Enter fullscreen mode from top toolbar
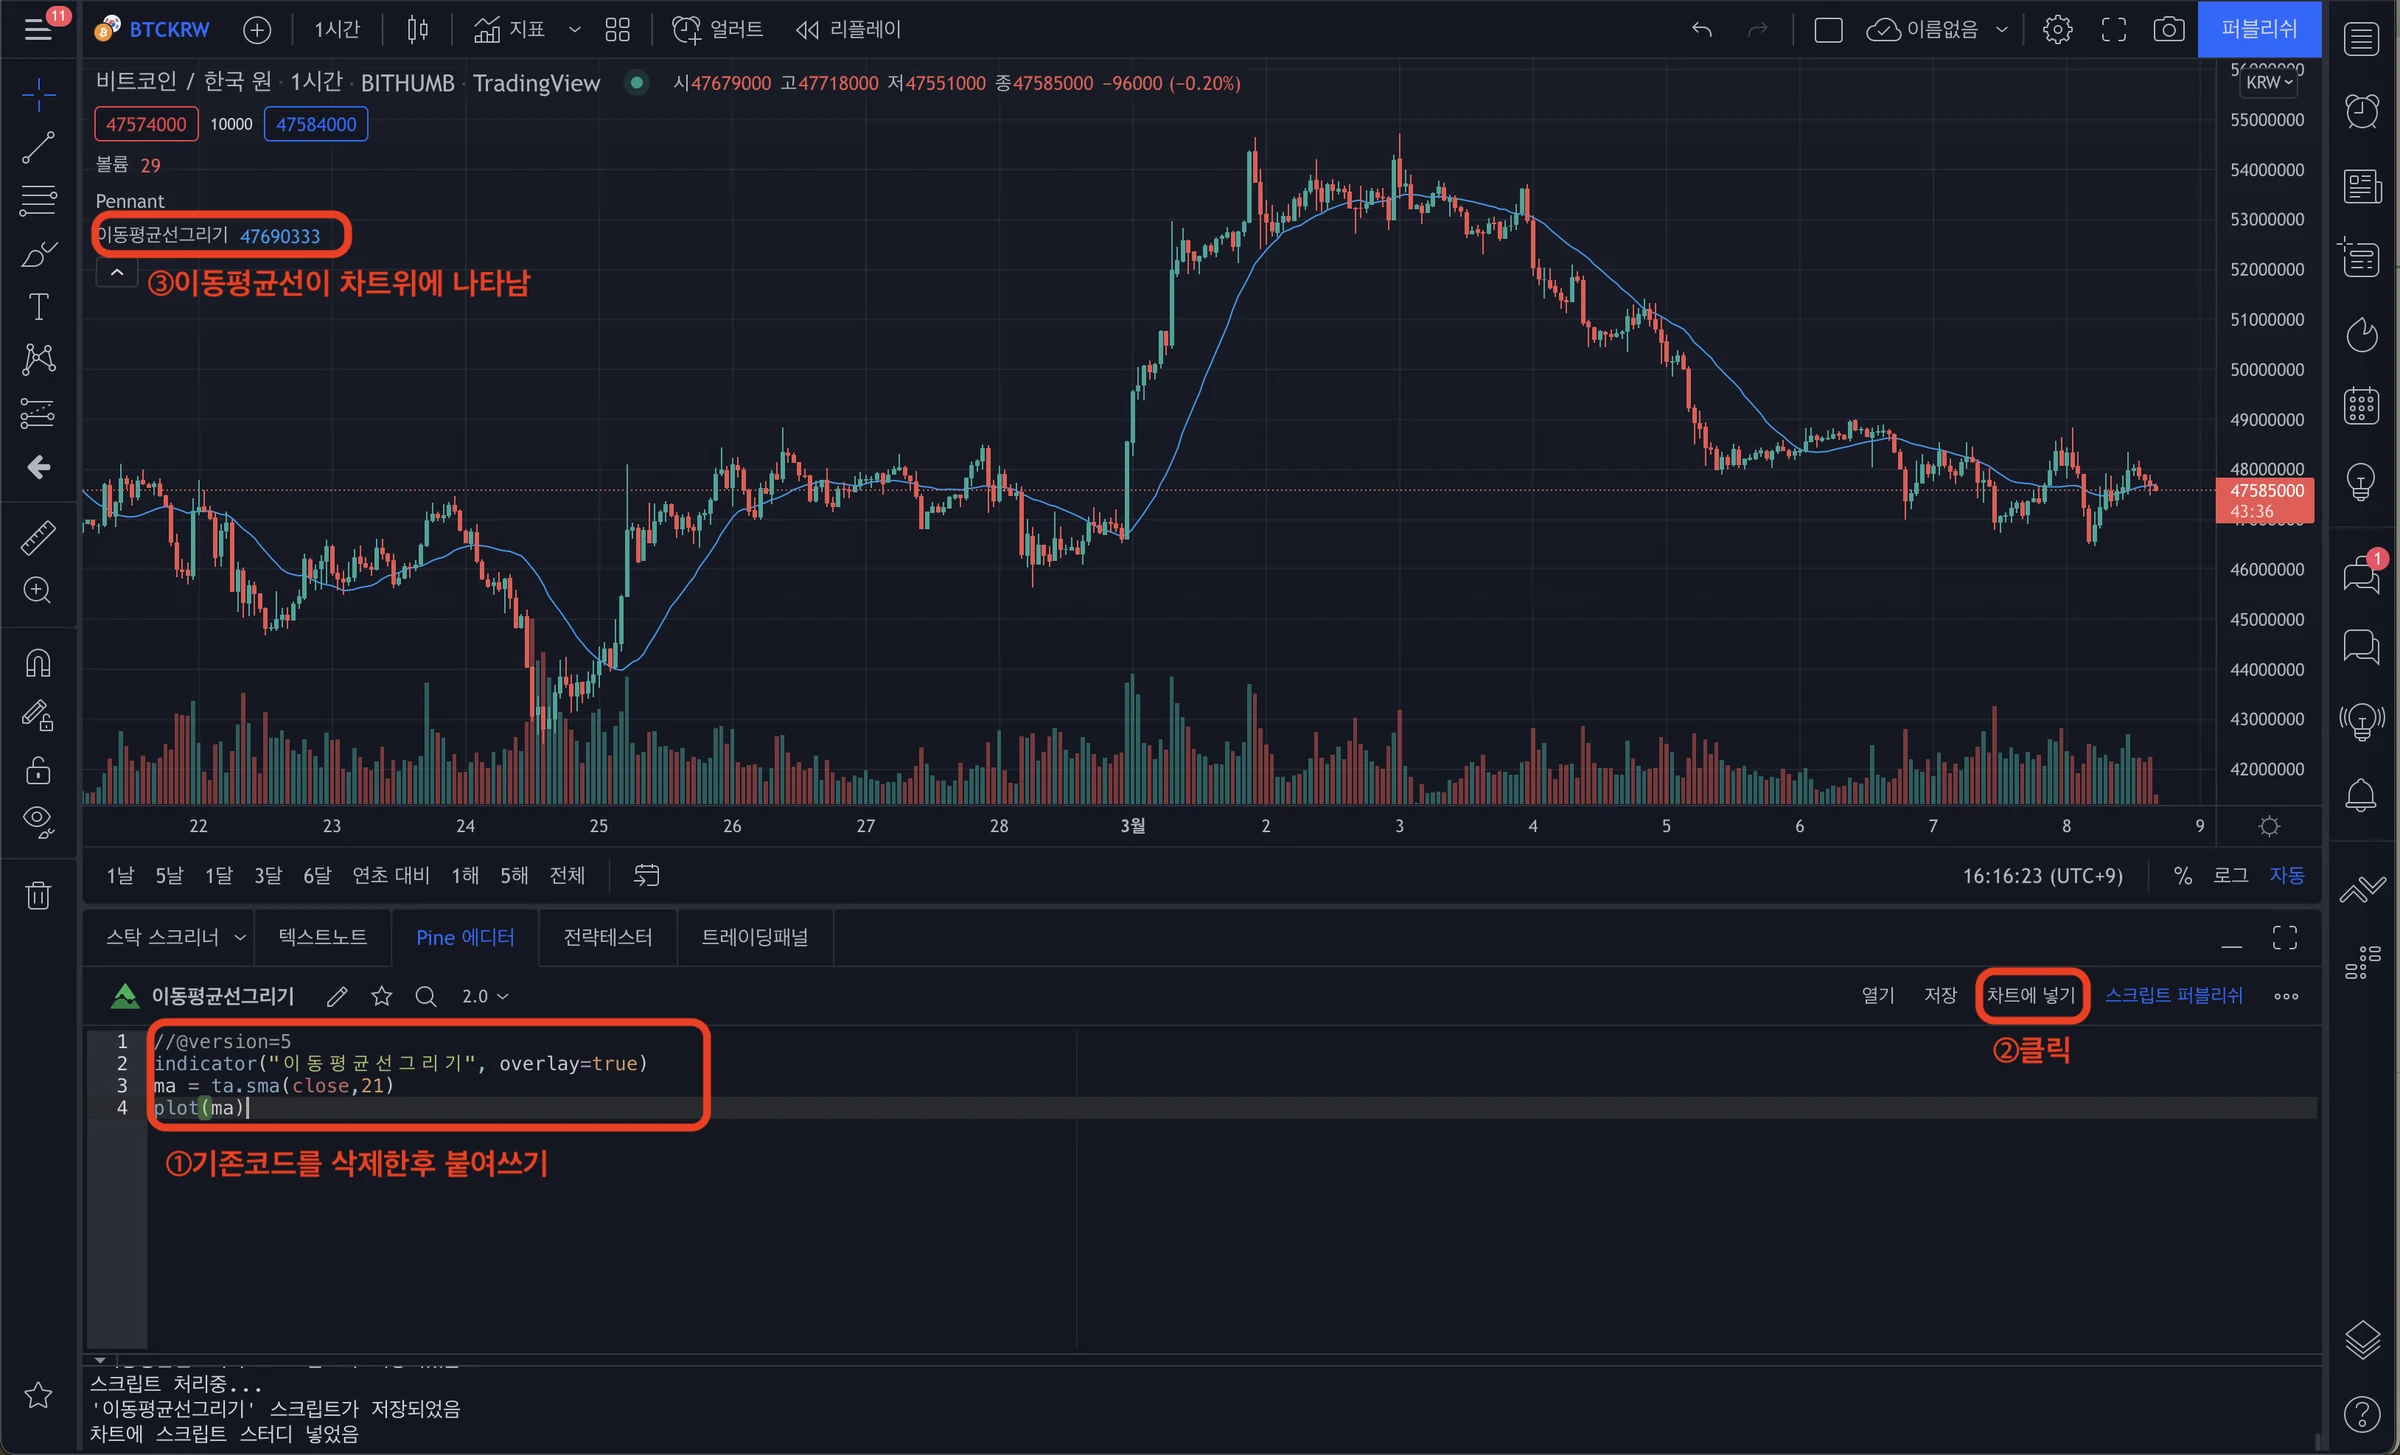 [2113, 30]
